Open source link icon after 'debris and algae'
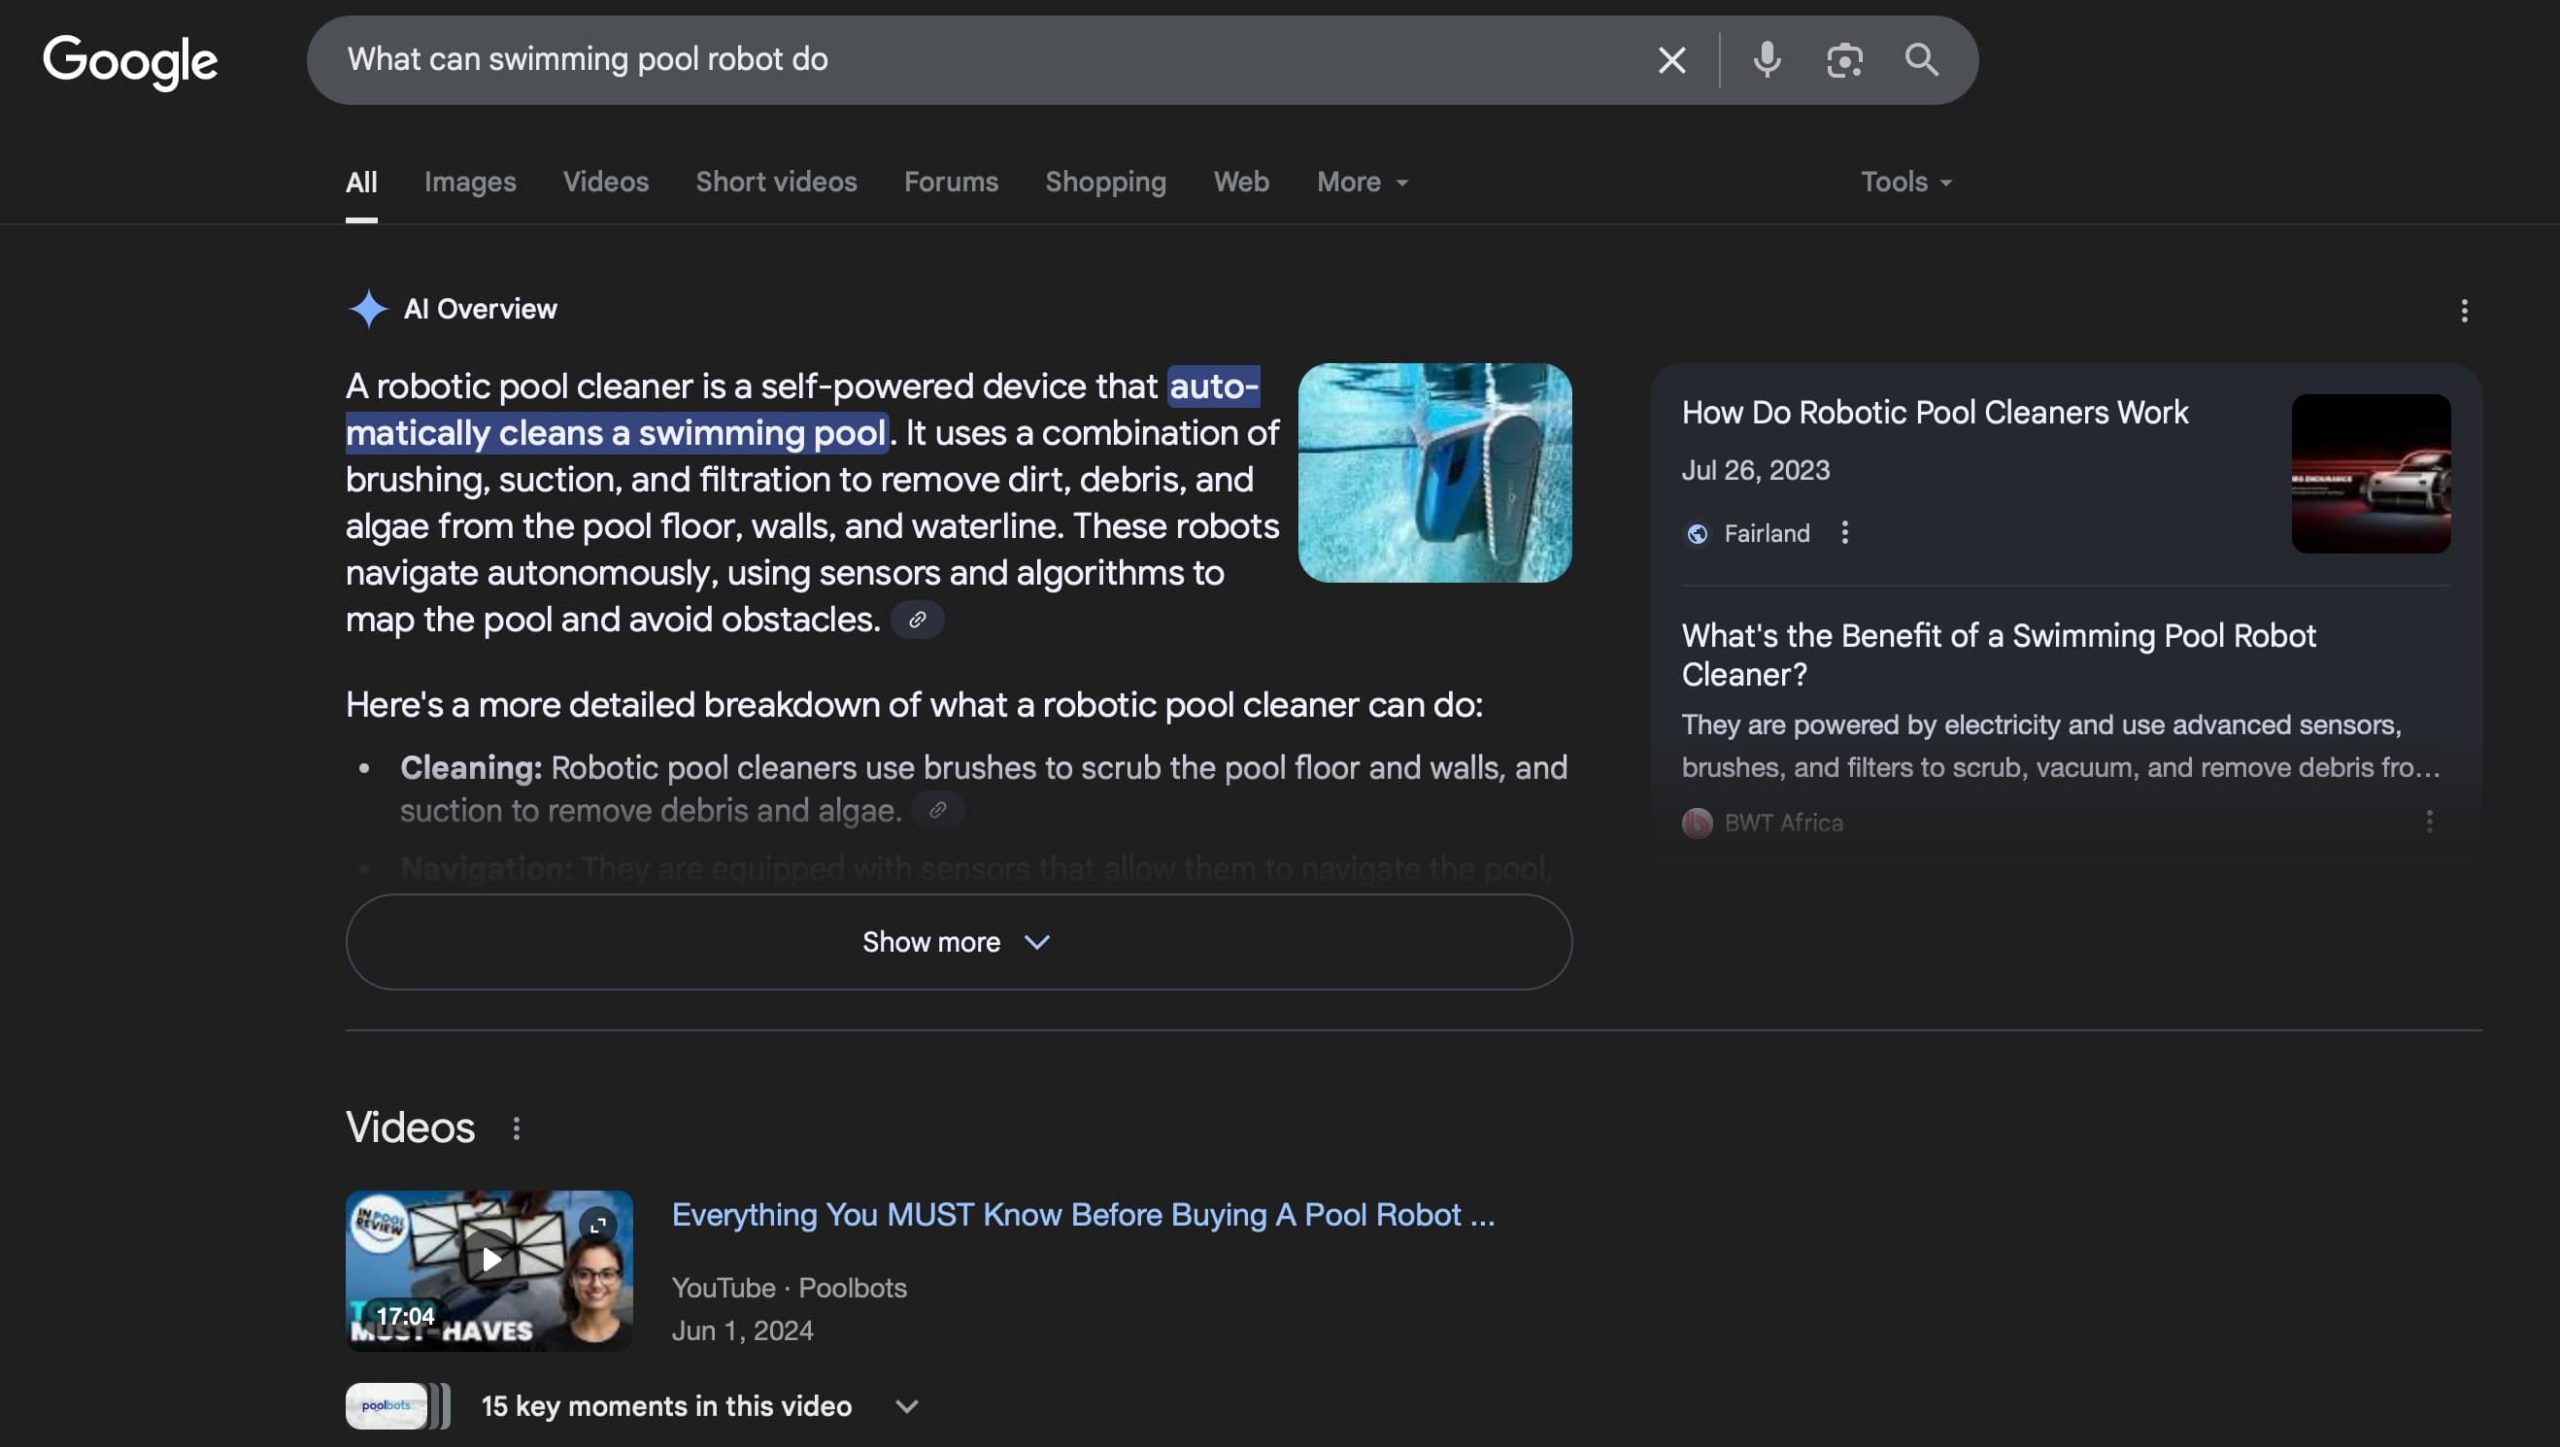The width and height of the screenshot is (2560, 1447). point(937,810)
